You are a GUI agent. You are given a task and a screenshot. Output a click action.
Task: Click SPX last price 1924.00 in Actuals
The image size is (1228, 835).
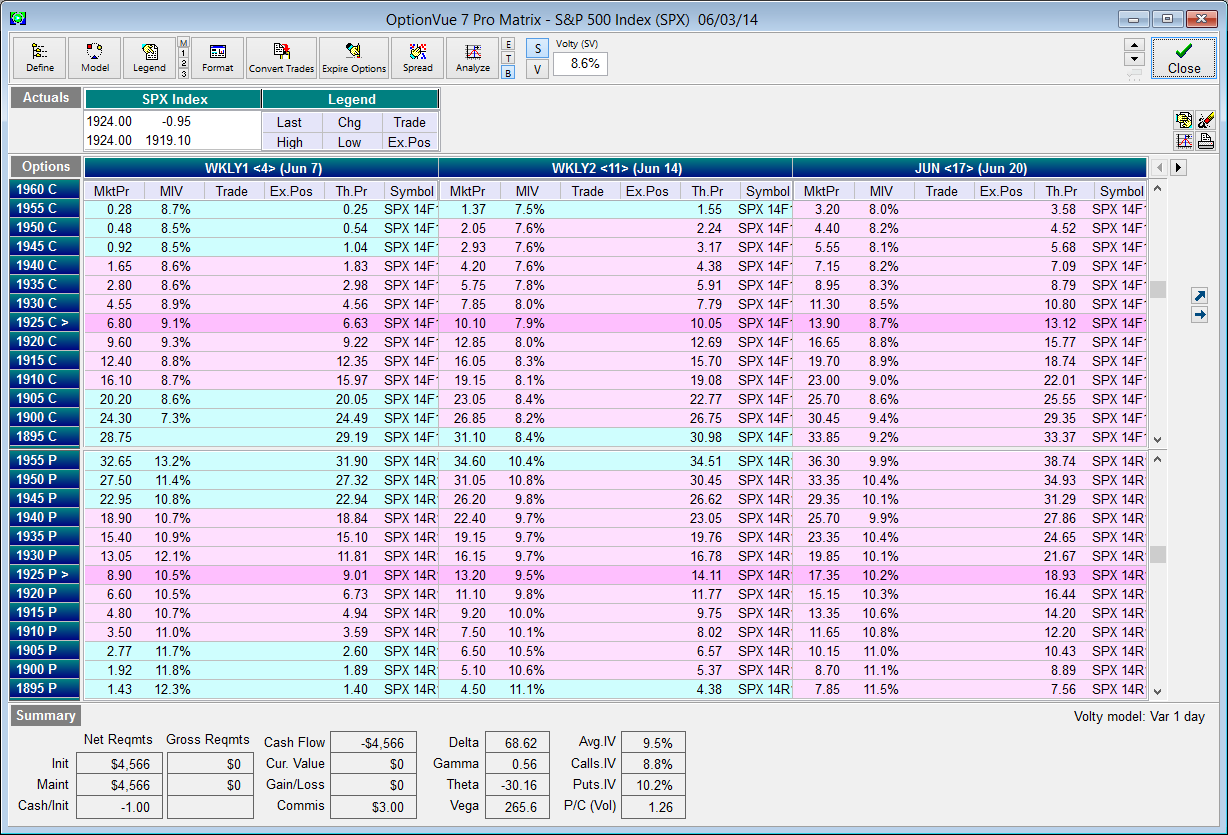(110, 122)
